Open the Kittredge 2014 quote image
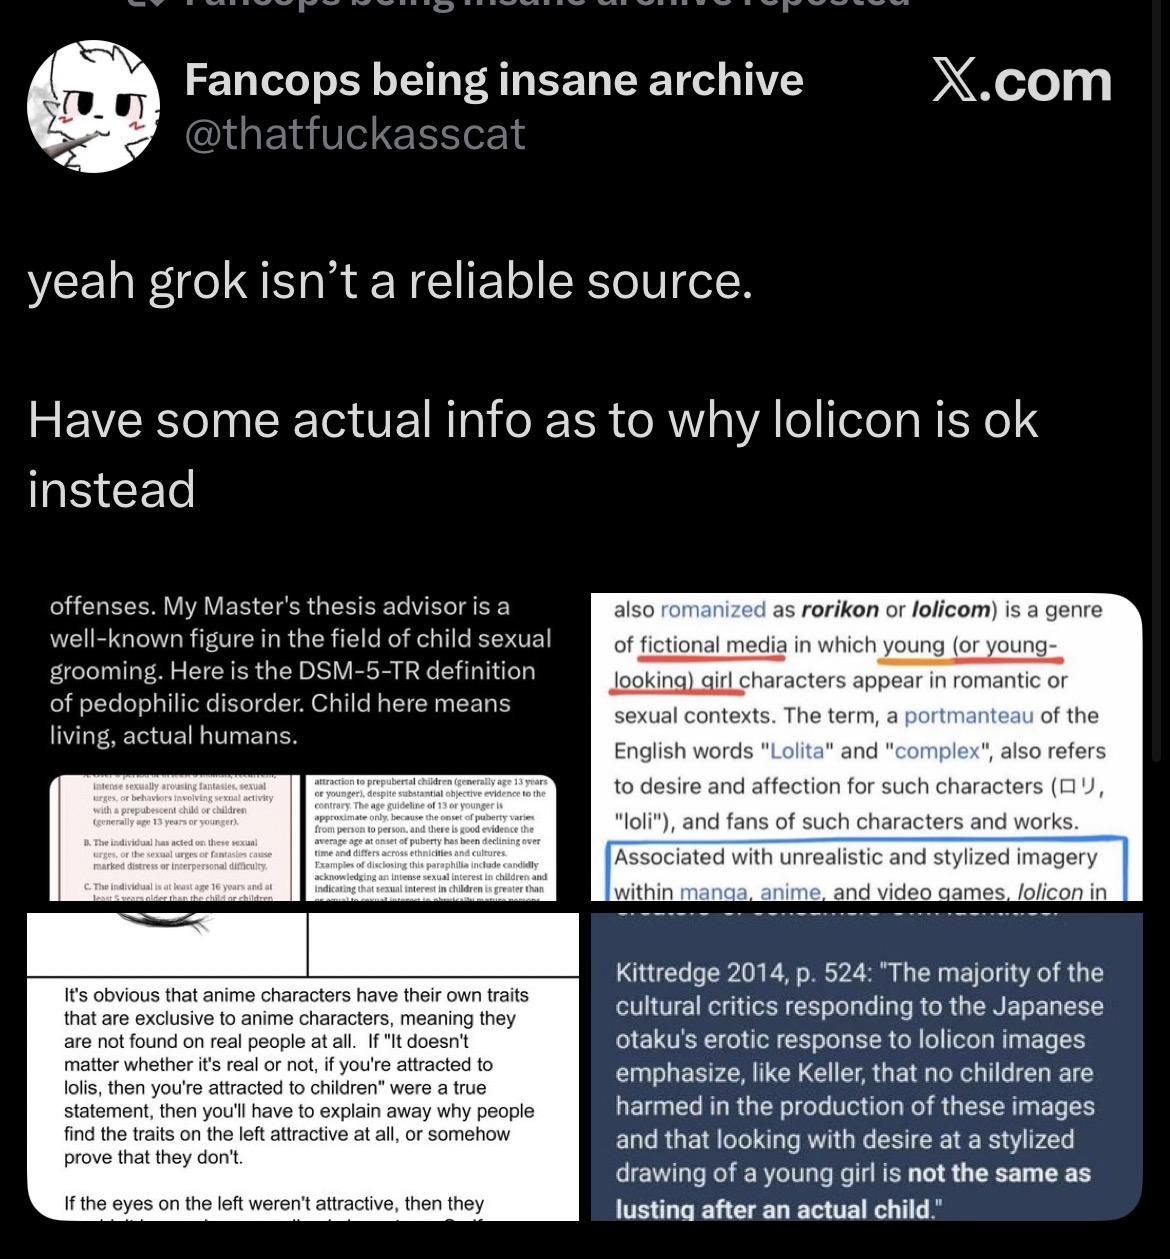 (x=866, y=1066)
